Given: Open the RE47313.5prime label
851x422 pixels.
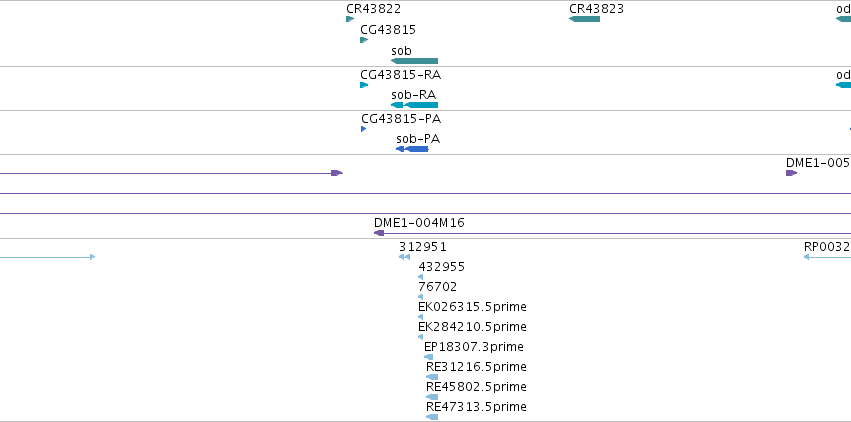Looking at the screenshot, I should point(477,407).
